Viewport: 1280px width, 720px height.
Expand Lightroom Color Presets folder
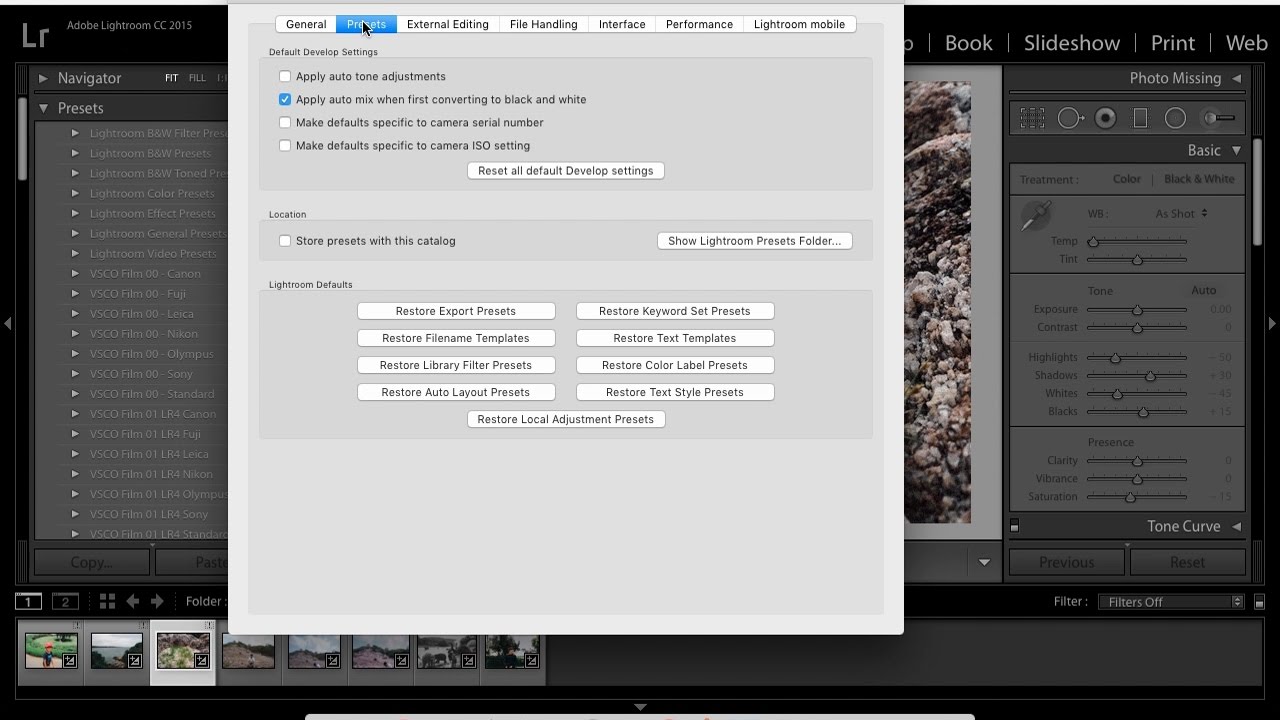click(x=75, y=193)
